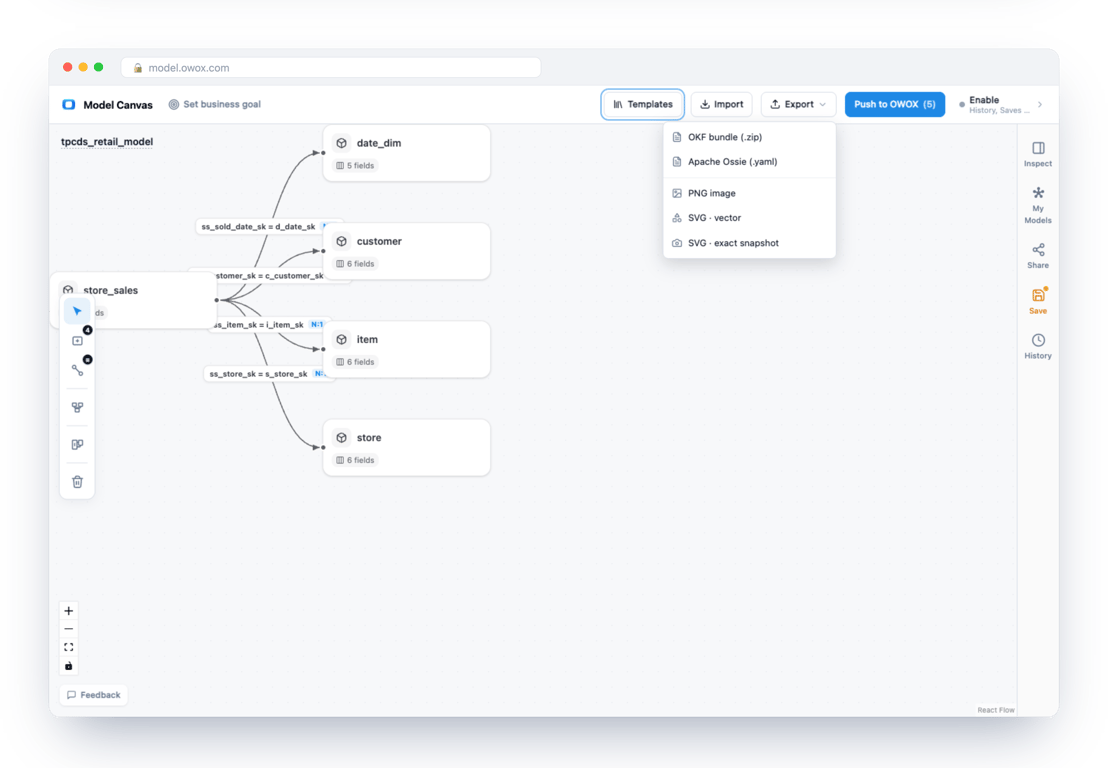This screenshot has height=768, width=1108.
Task: Export as PNG image
Action: coord(749,193)
